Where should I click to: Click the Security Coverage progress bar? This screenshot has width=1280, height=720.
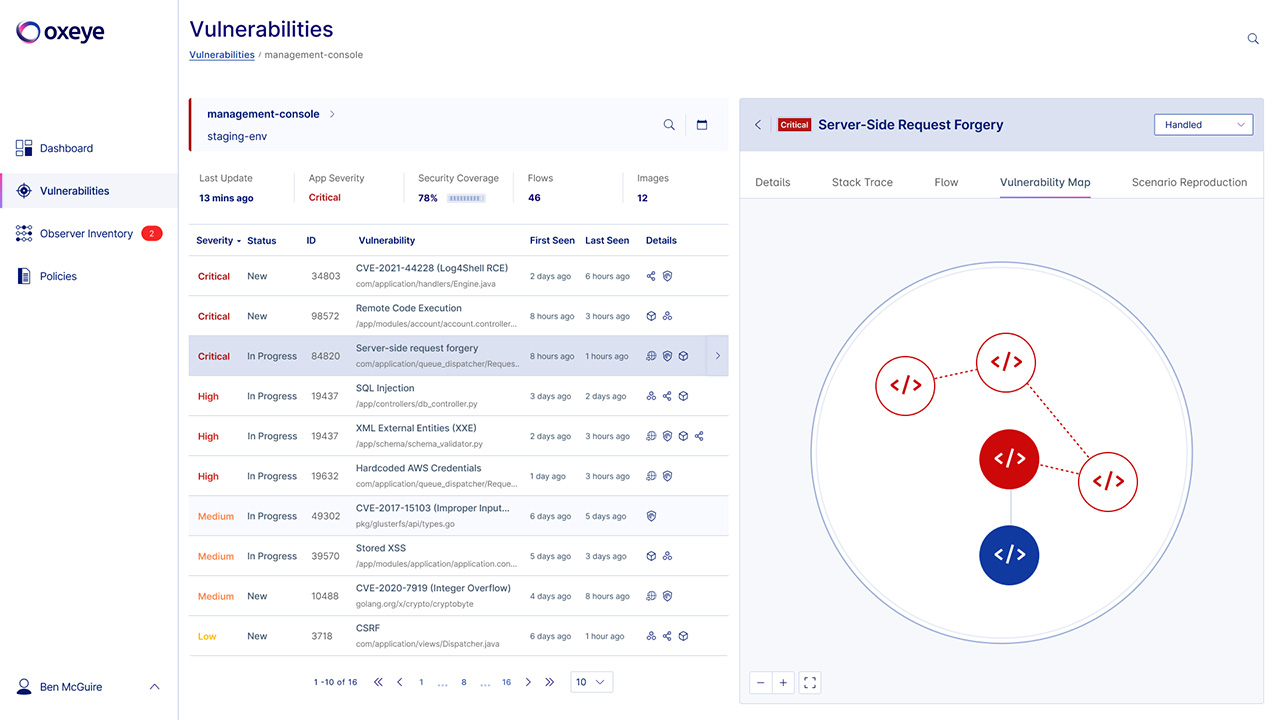pos(465,198)
